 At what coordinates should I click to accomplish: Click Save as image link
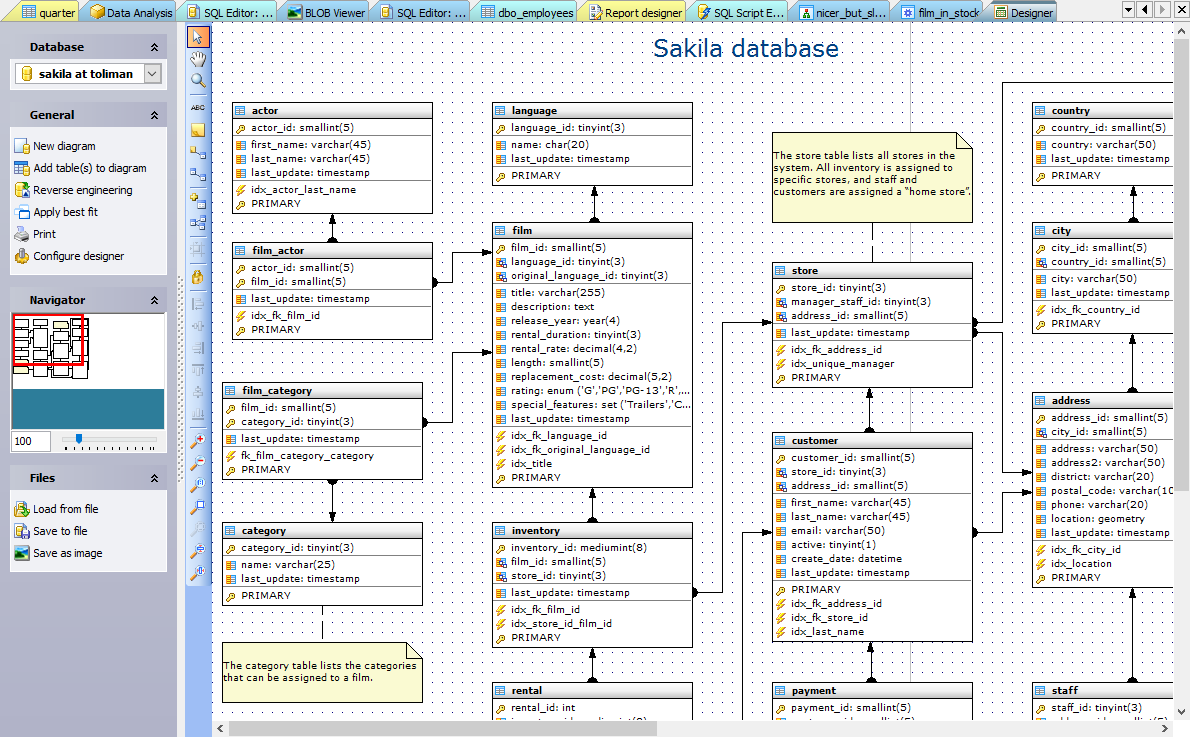(67, 553)
